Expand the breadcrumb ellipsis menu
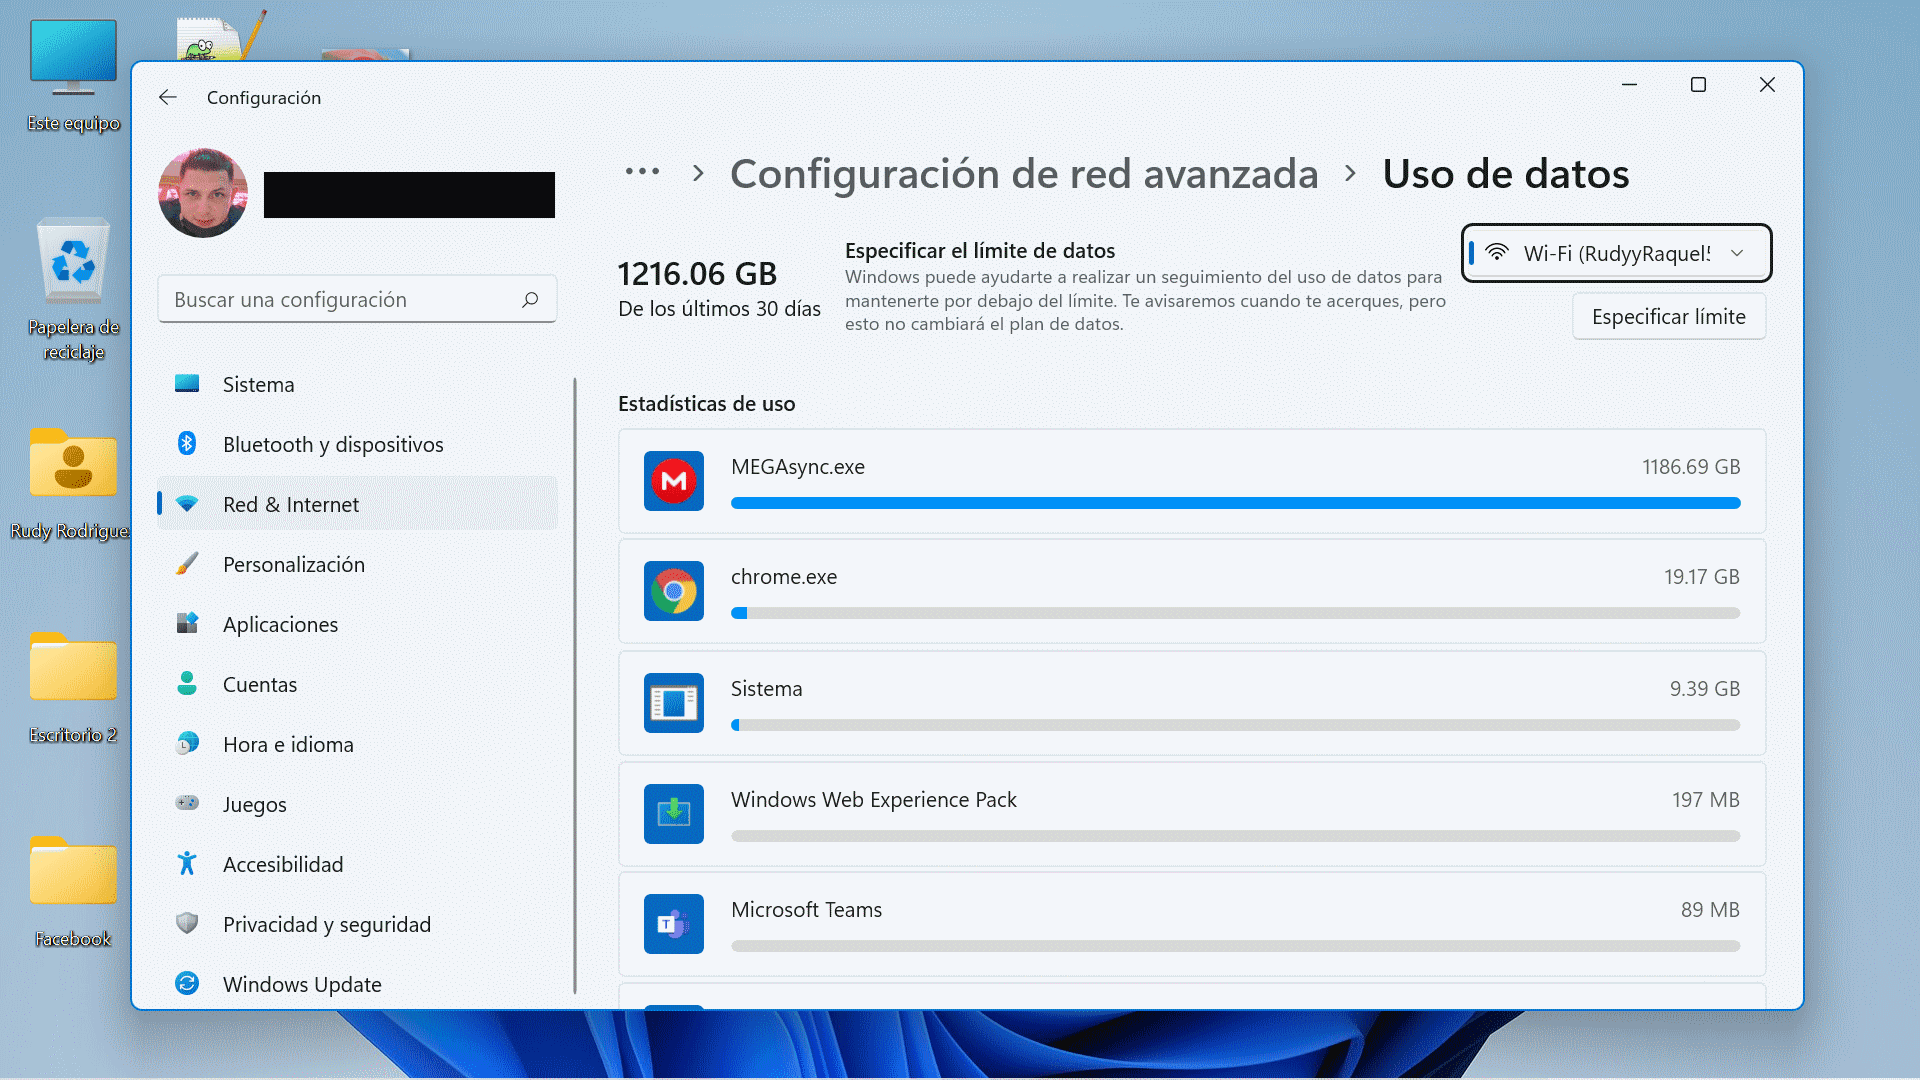The width and height of the screenshot is (1920, 1080). (x=642, y=172)
